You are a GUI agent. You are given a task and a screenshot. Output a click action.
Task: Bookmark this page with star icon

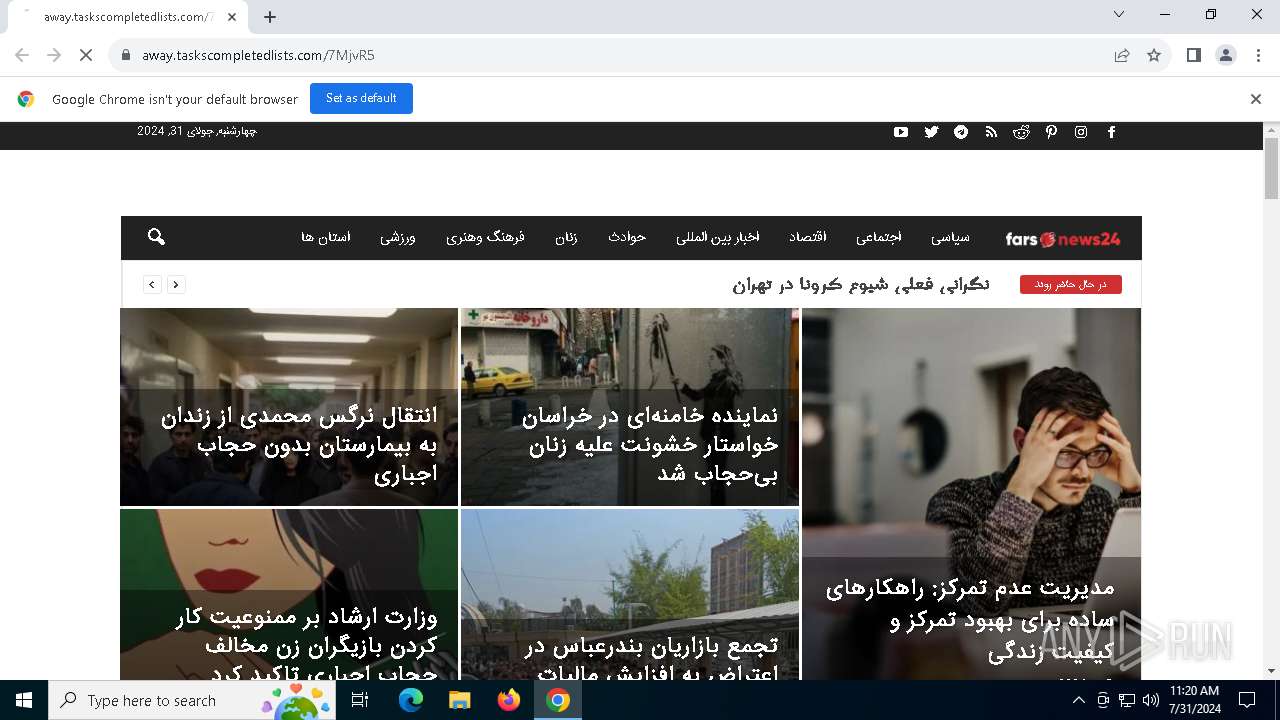coord(1154,55)
